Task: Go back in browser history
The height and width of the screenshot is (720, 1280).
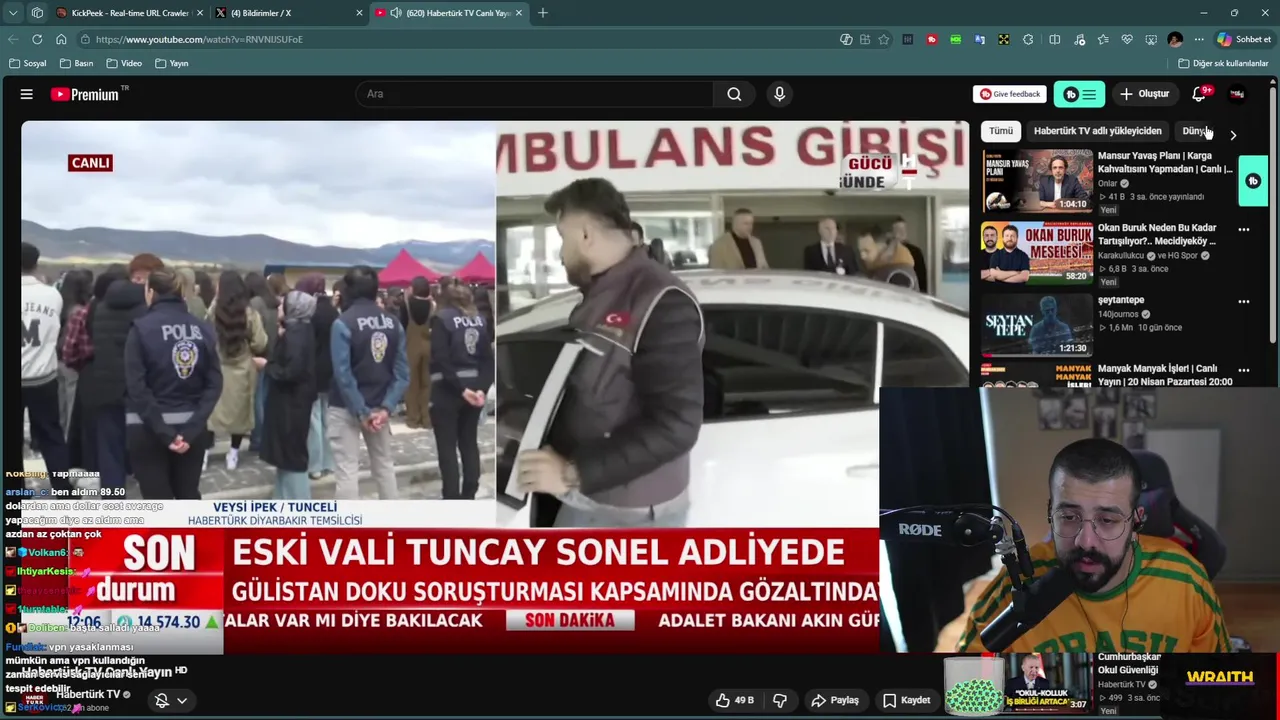Action: (x=13, y=39)
